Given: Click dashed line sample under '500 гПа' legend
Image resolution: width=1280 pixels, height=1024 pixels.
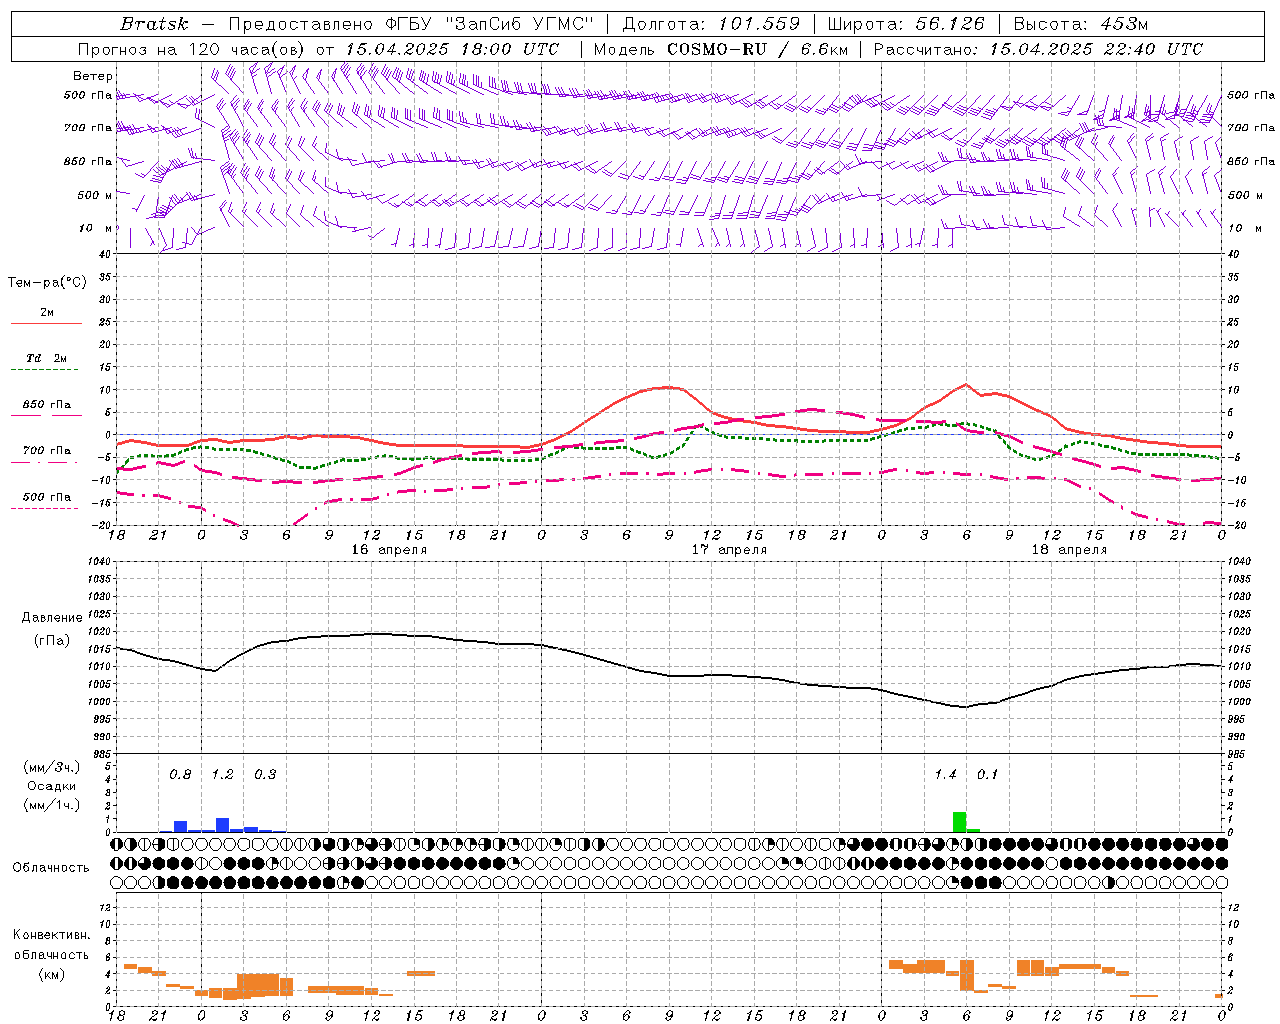Looking at the screenshot, I should (x=44, y=508).
